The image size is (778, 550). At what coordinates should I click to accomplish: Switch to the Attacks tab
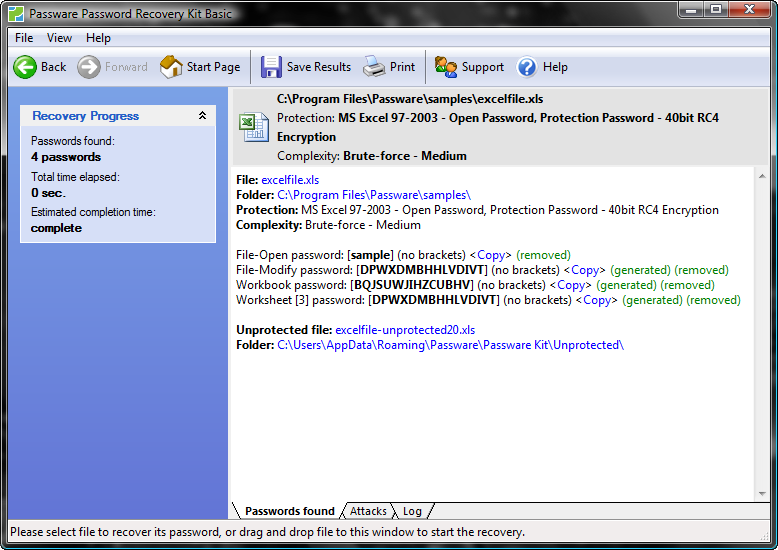pos(368,511)
